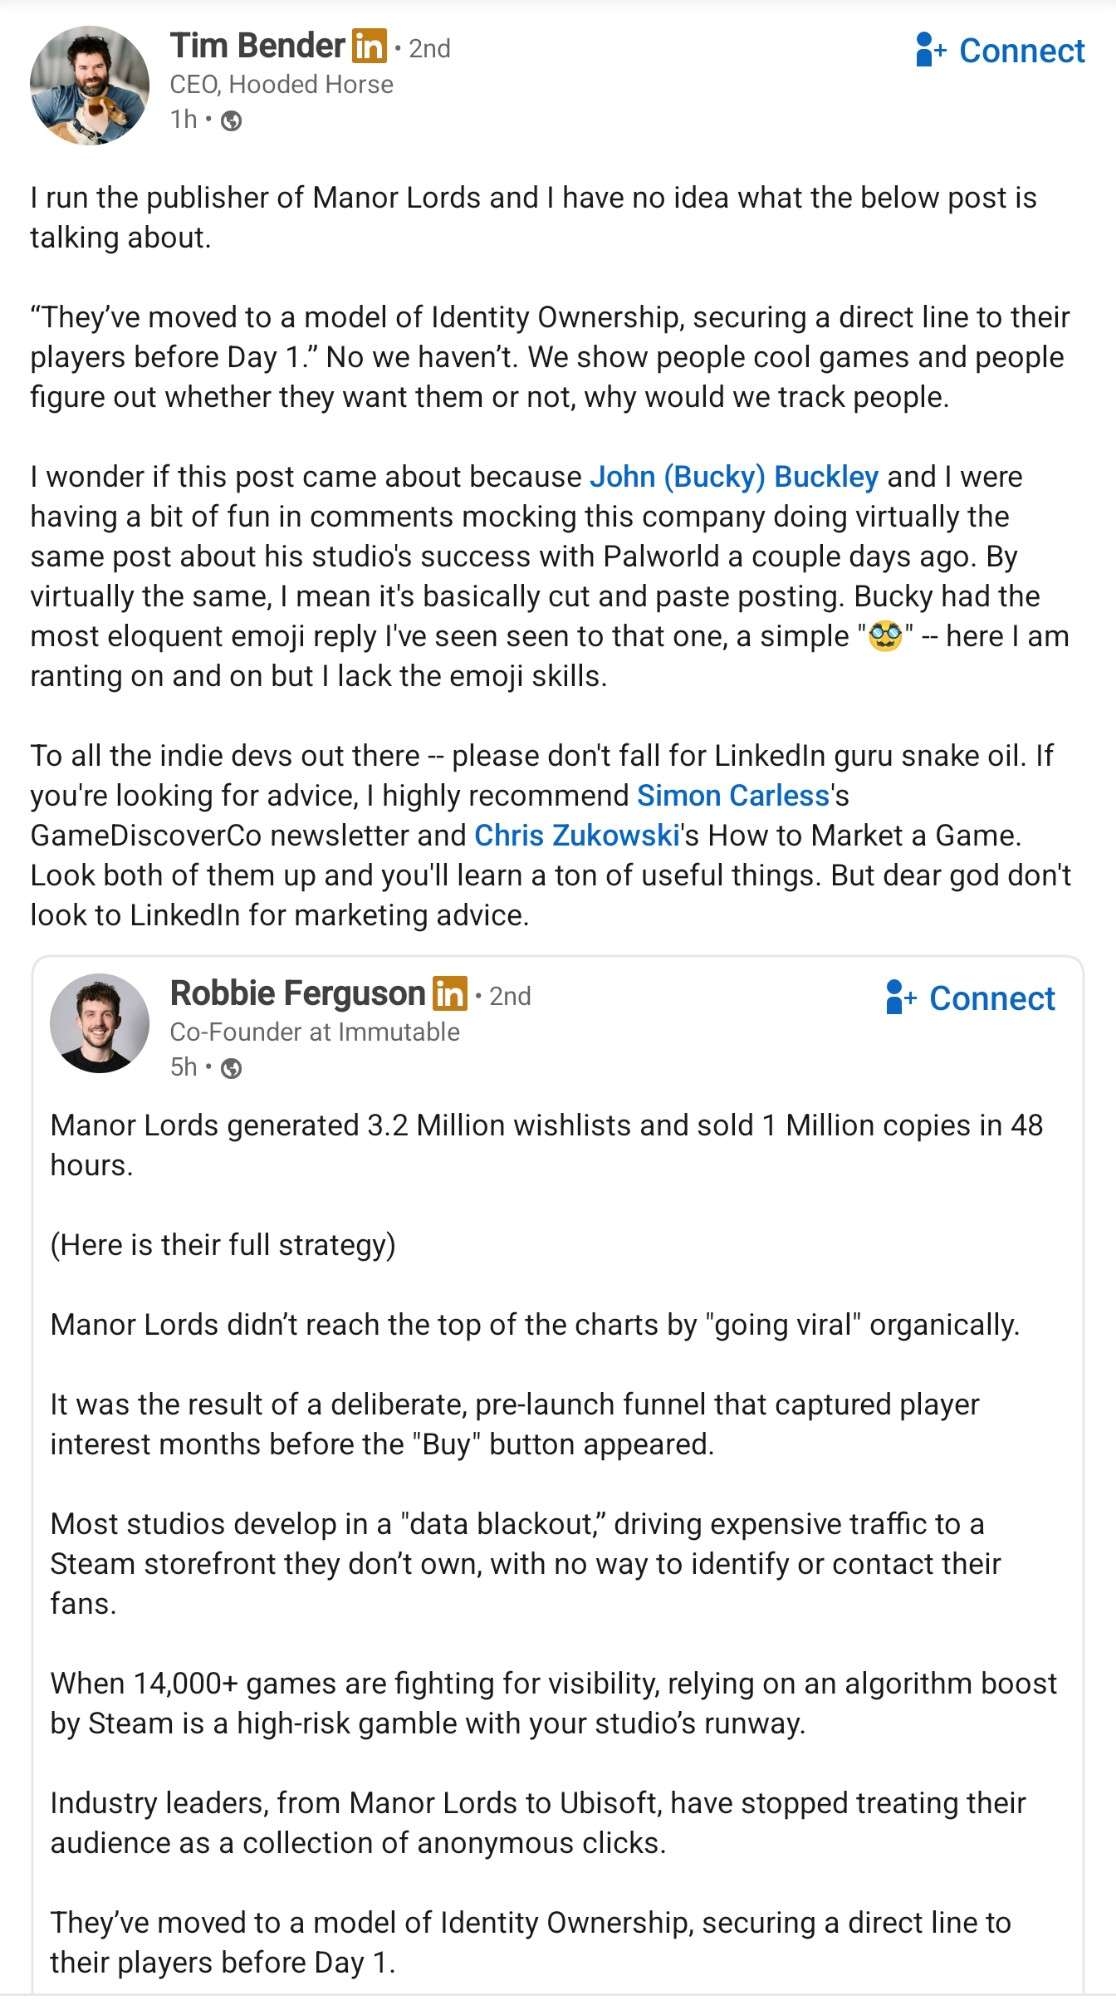Connect with Robbie Ferguson
The width and height of the screenshot is (1116, 2000).
tap(970, 998)
